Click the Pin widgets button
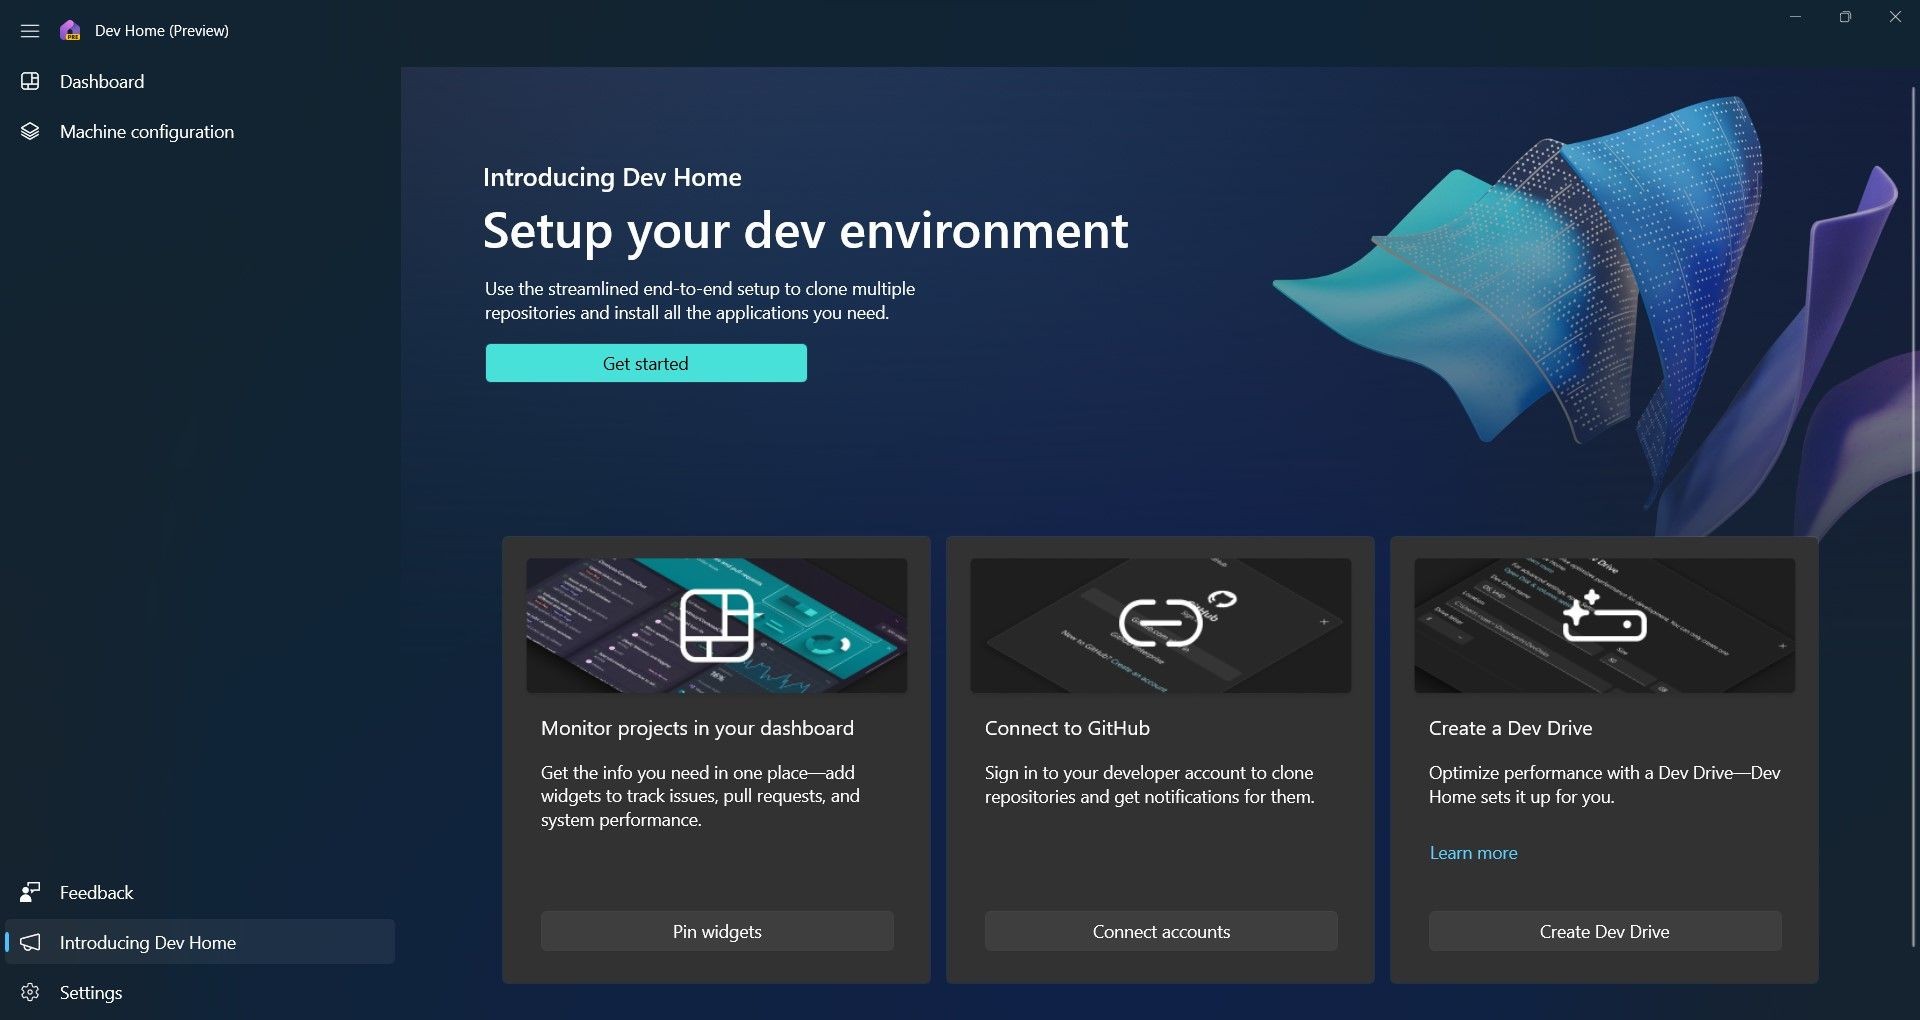Screen dimensions: 1920x1020 [x=717, y=931]
